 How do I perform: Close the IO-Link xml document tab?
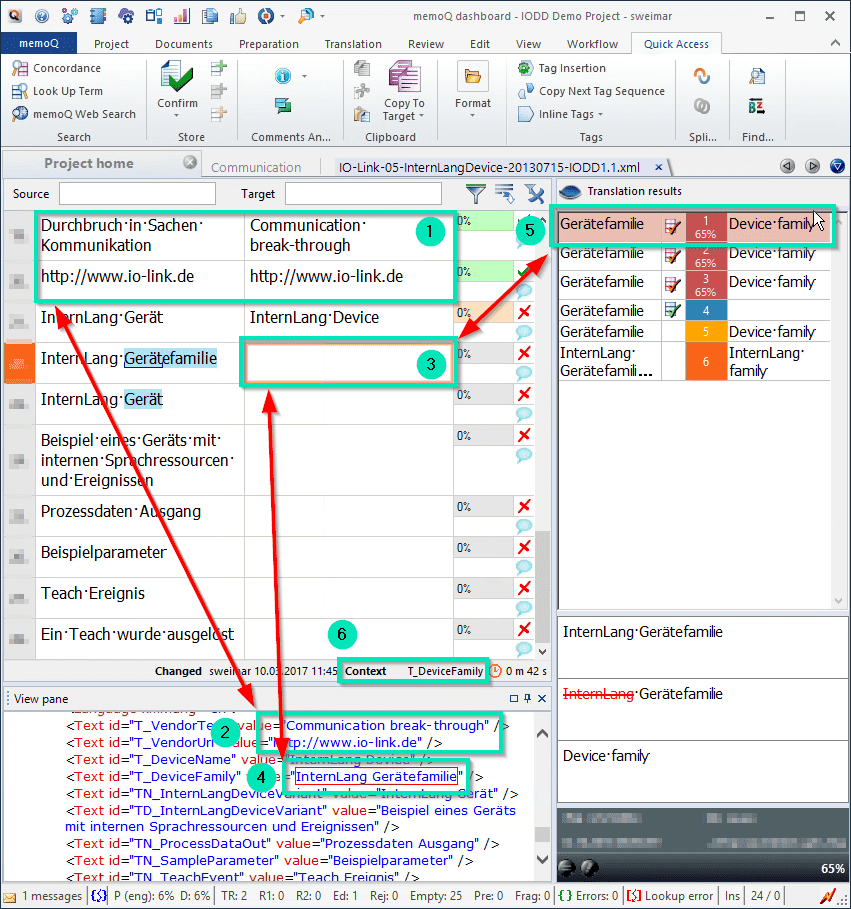click(x=659, y=167)
